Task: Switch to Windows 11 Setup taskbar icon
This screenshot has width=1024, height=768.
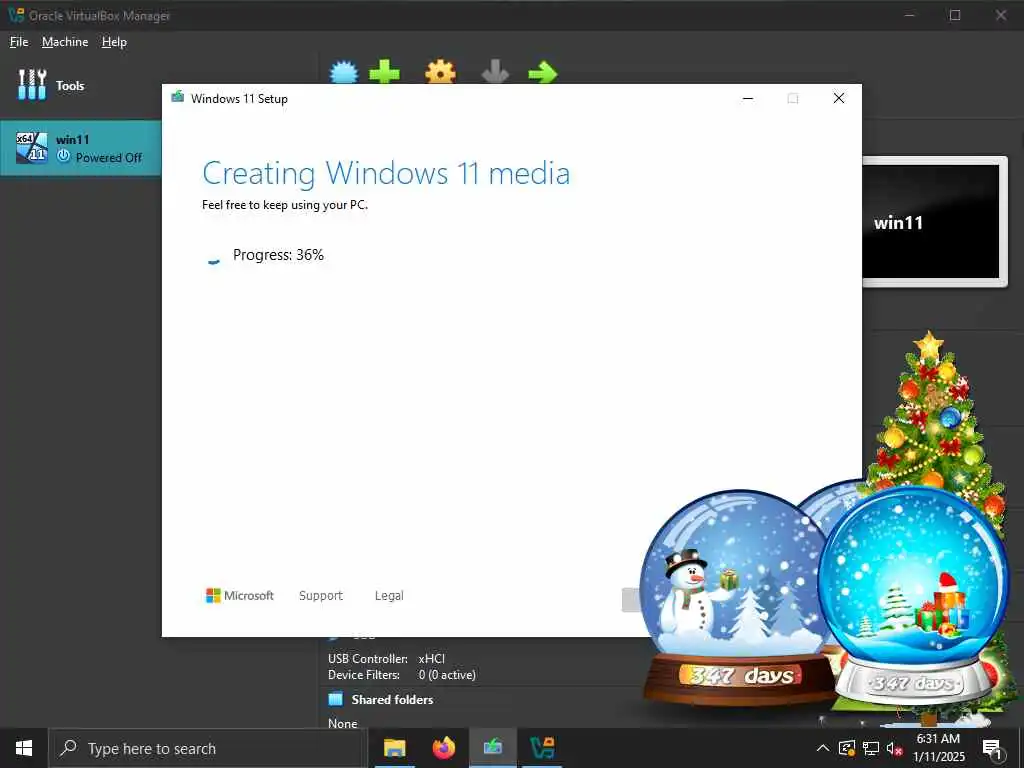Action: tap(493, 748)
